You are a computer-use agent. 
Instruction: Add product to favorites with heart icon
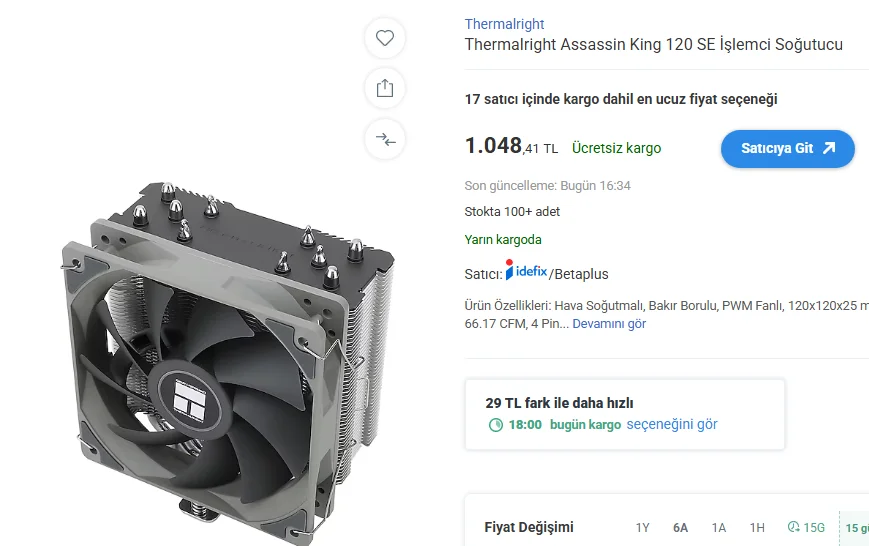(385, 38)
